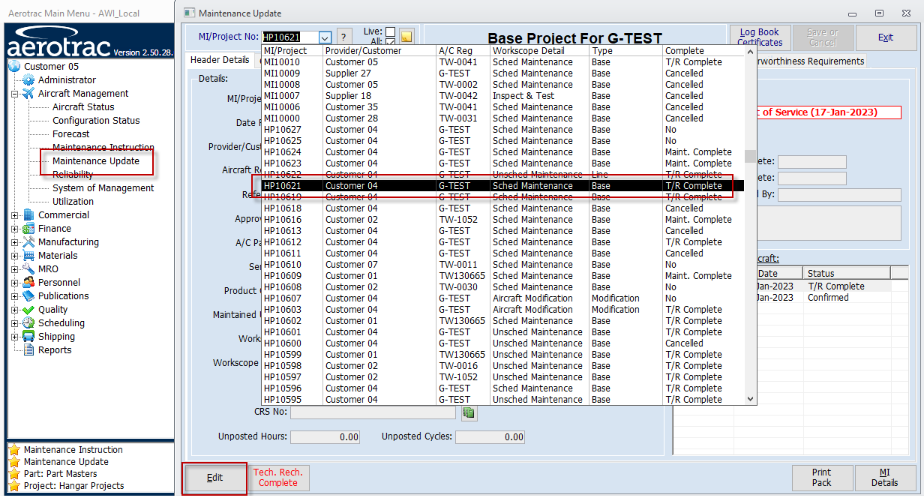Click the green spreadsheet icon beside CRS No

(x=468, y=412)
